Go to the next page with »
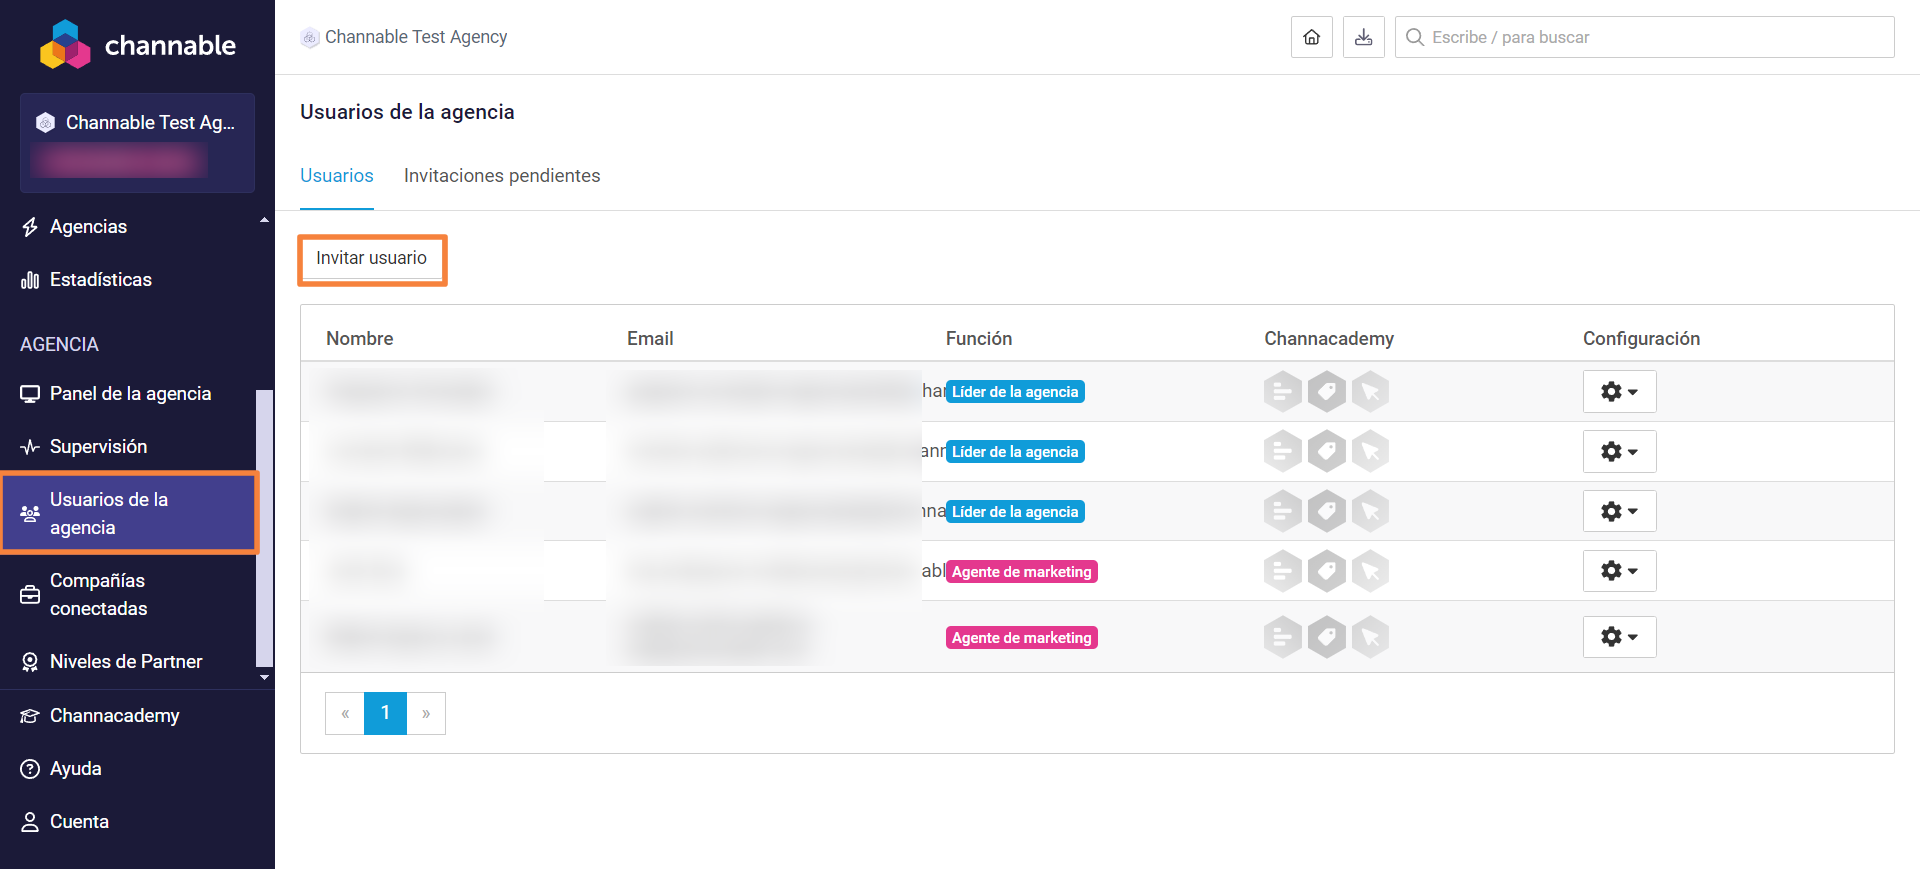This screenshot has height=869, width=1920. point(426,714)
